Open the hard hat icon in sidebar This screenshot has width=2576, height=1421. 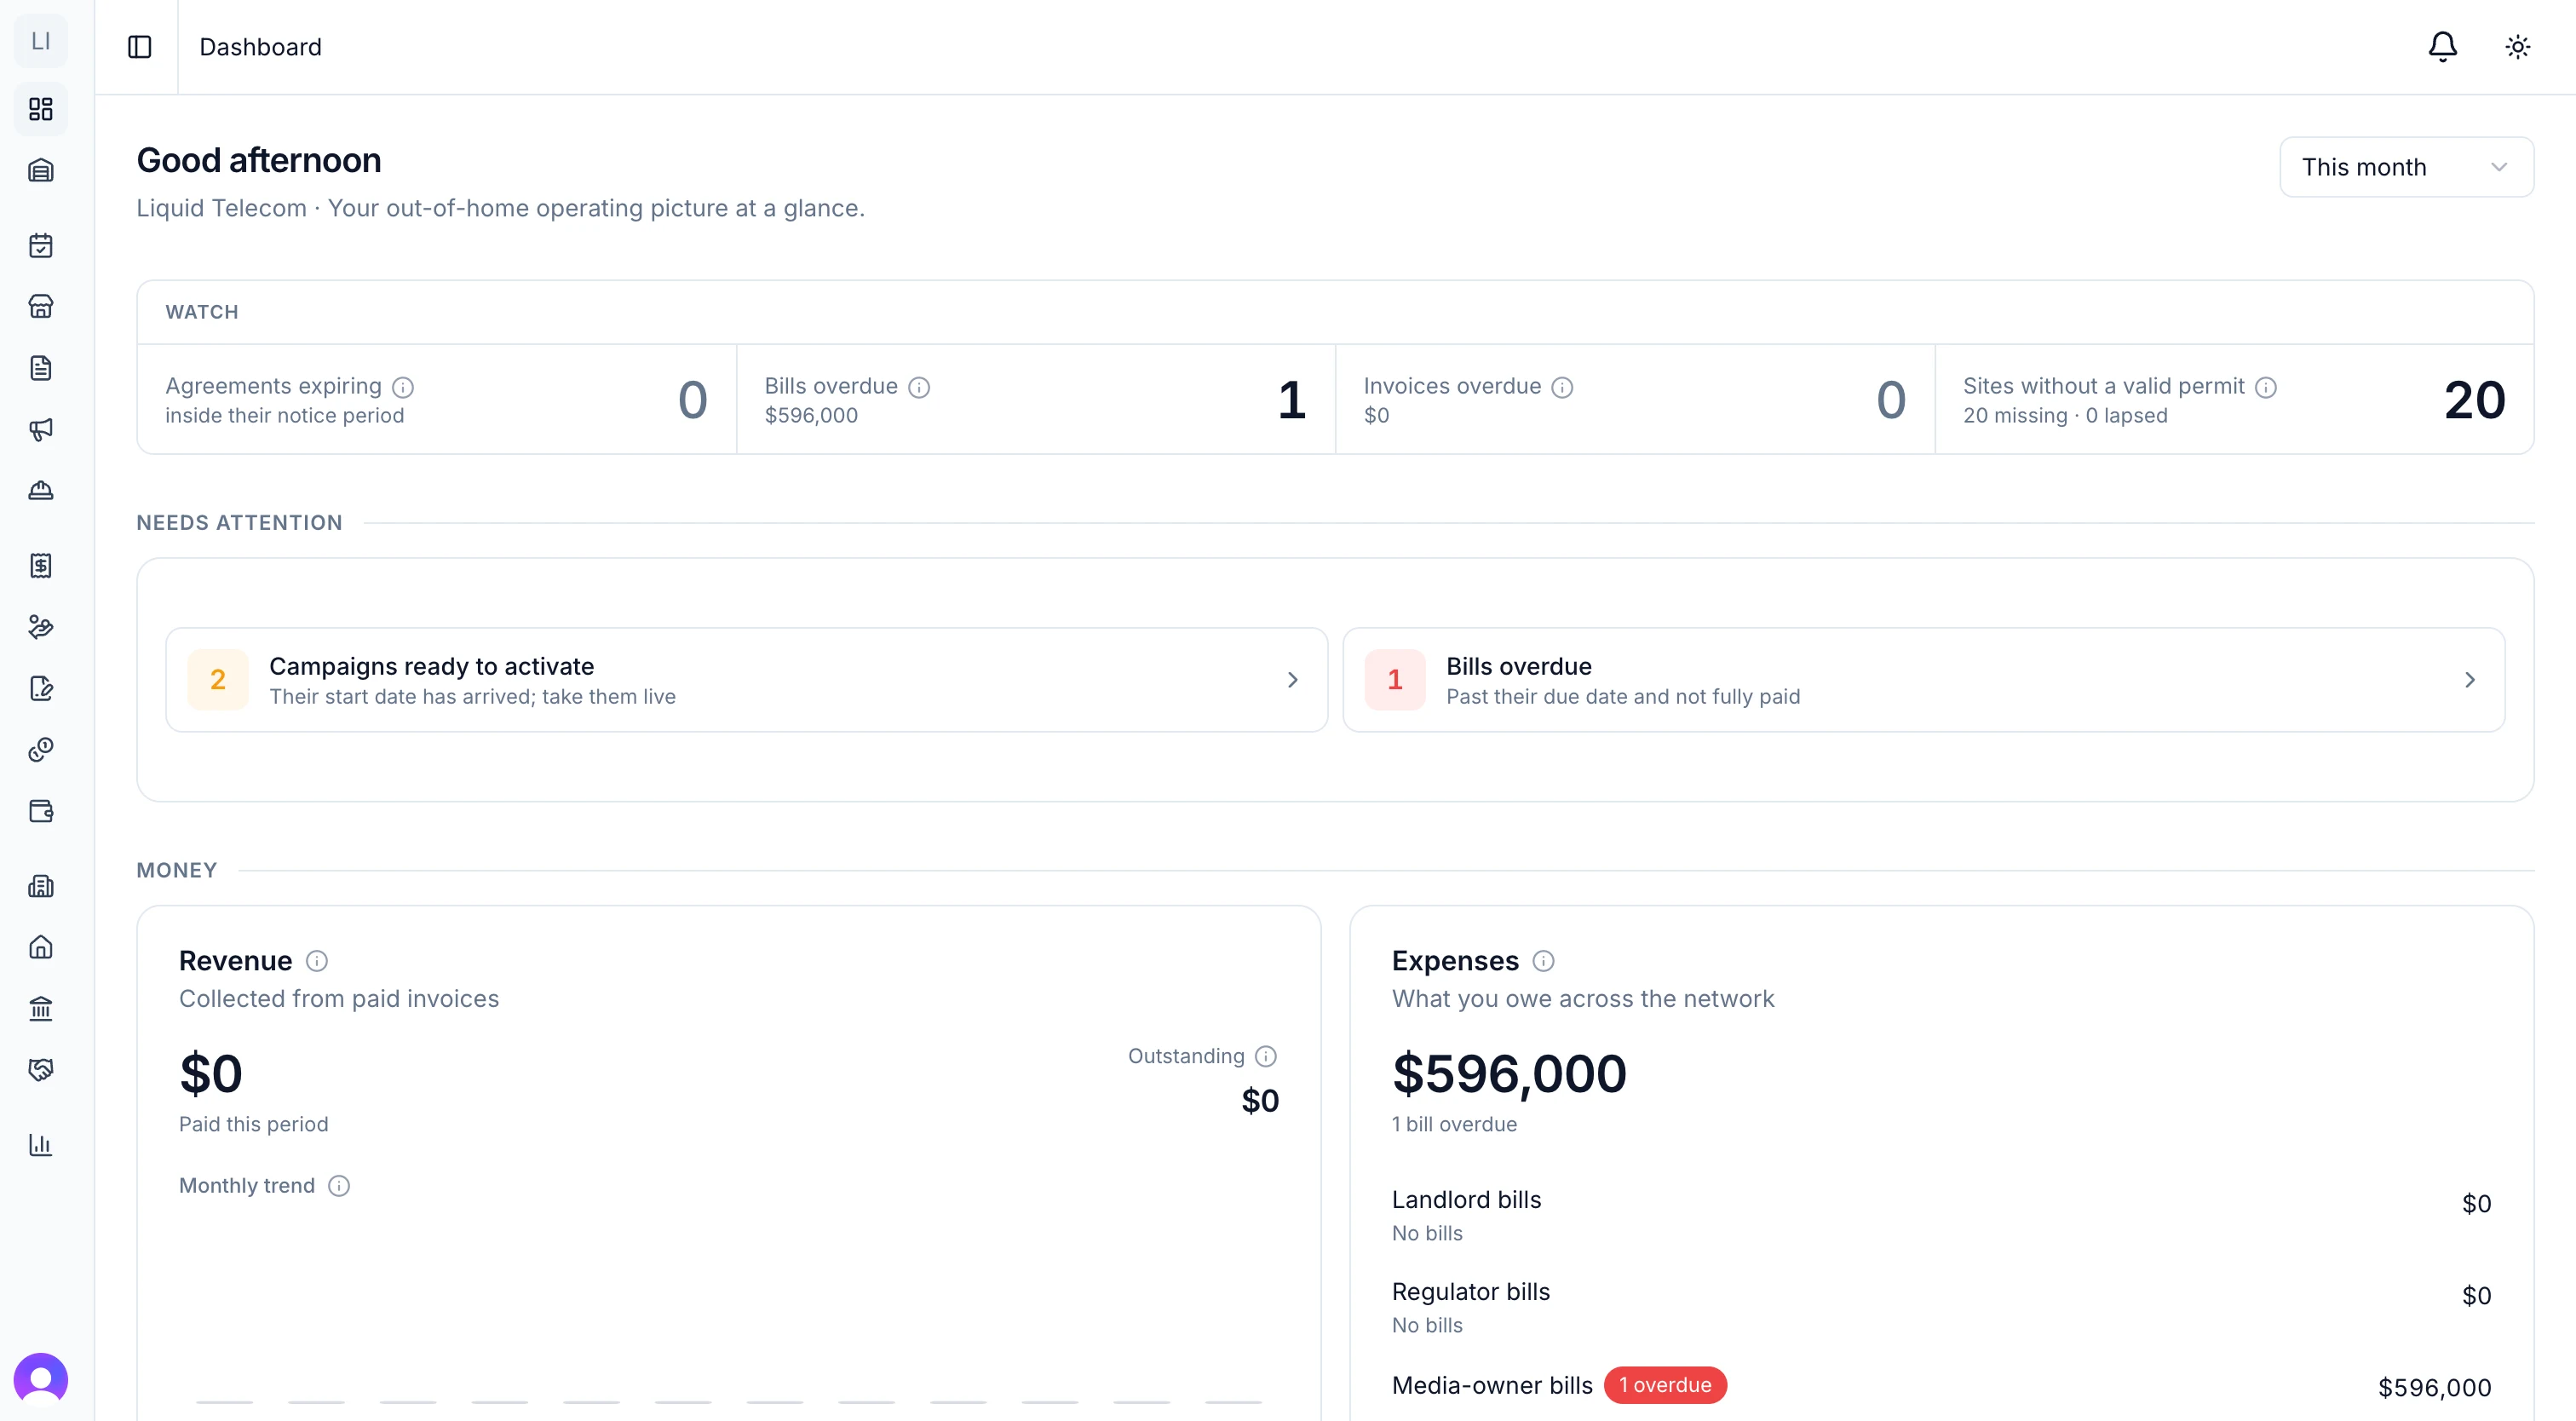(41, 490)
